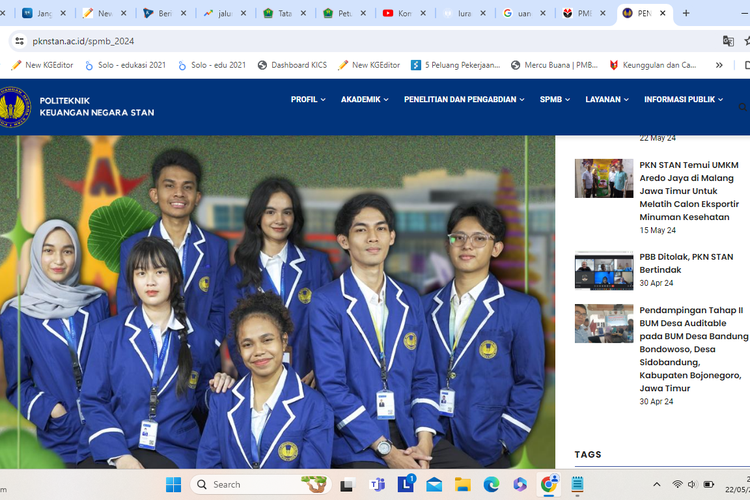Open the Task View icon in taskbar

point(346,485)
